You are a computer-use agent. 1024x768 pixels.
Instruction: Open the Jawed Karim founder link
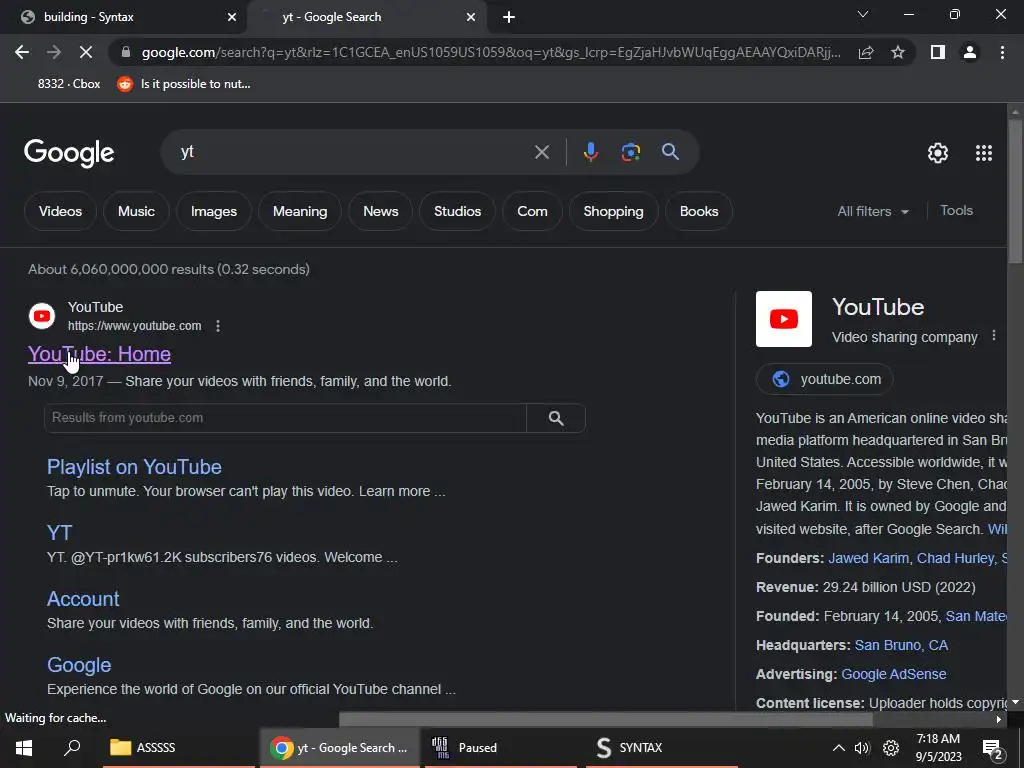[868, 558]
